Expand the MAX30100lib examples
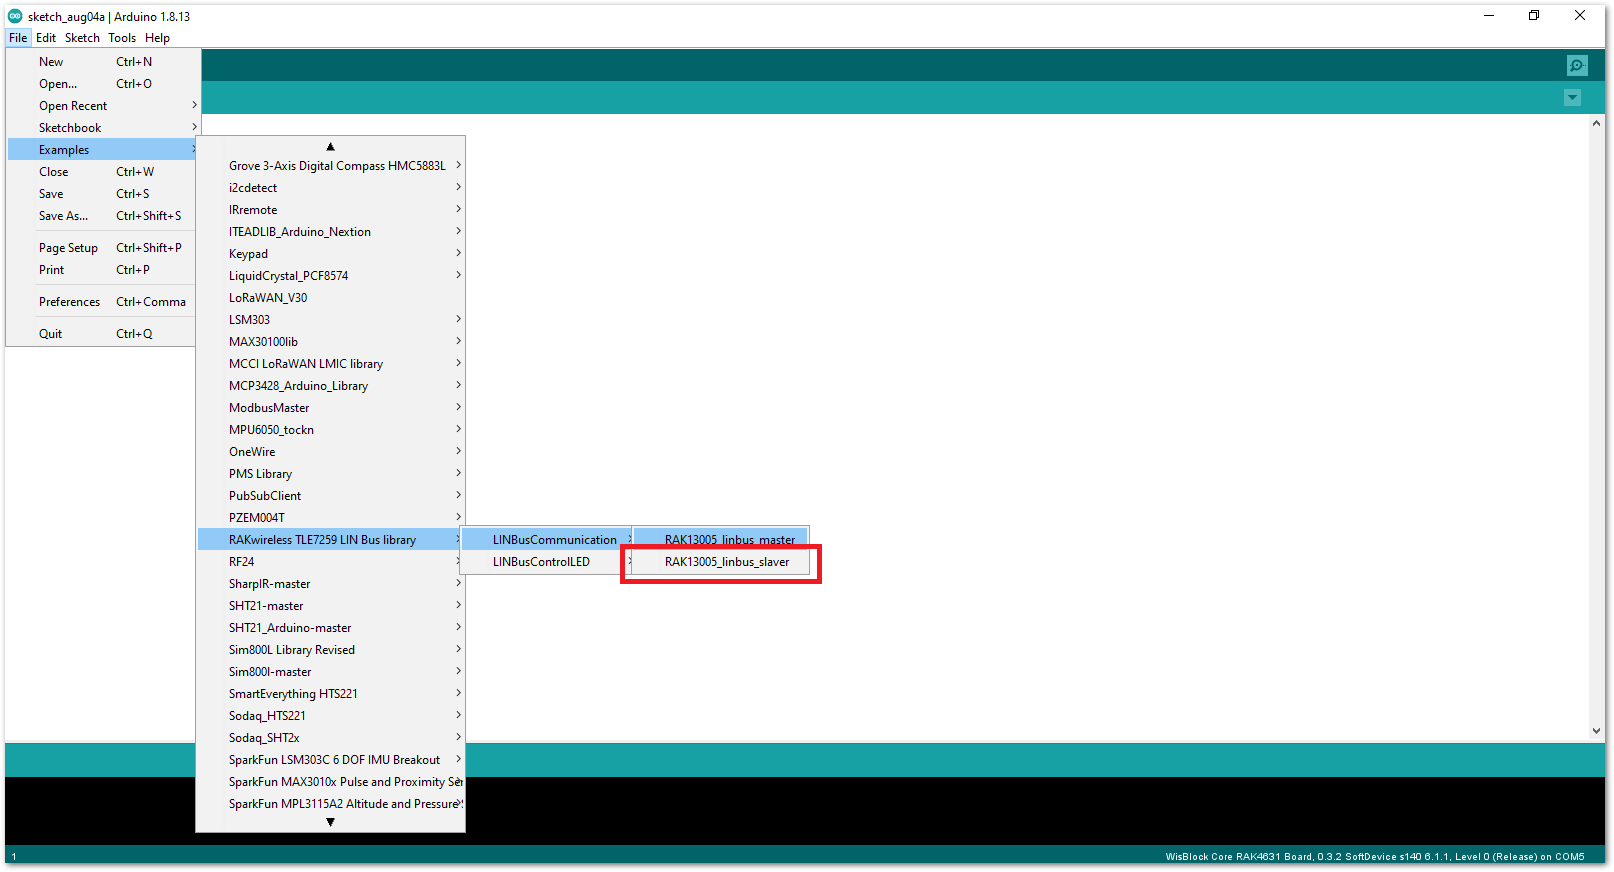The height and width of the screenshot is (872, 1614). coord(331,342)
